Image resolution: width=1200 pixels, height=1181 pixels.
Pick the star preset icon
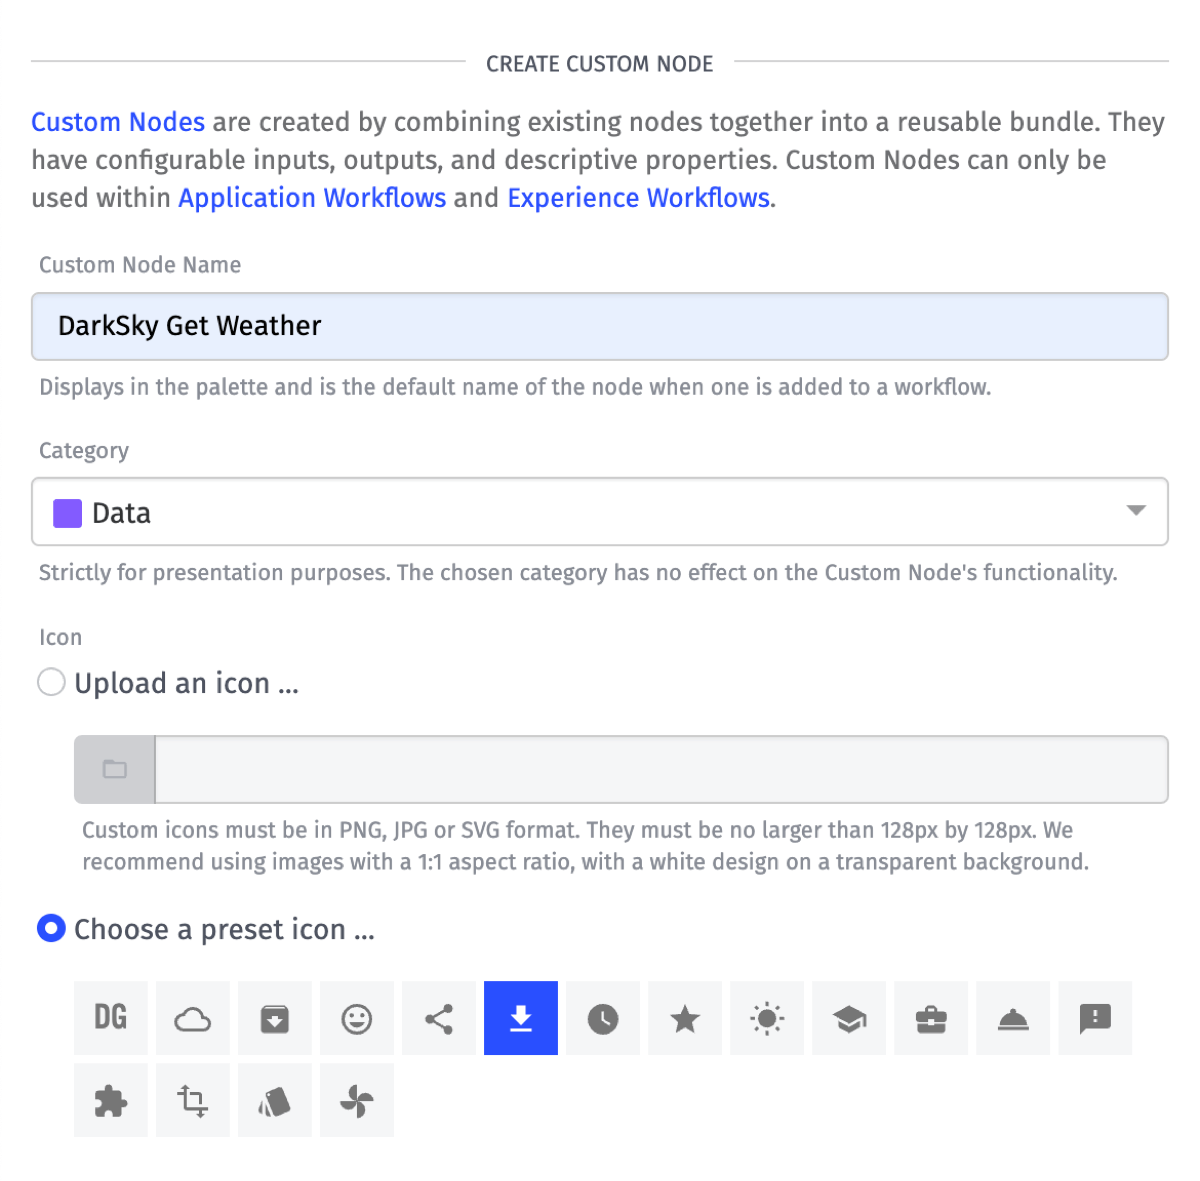pos(685,1018)
